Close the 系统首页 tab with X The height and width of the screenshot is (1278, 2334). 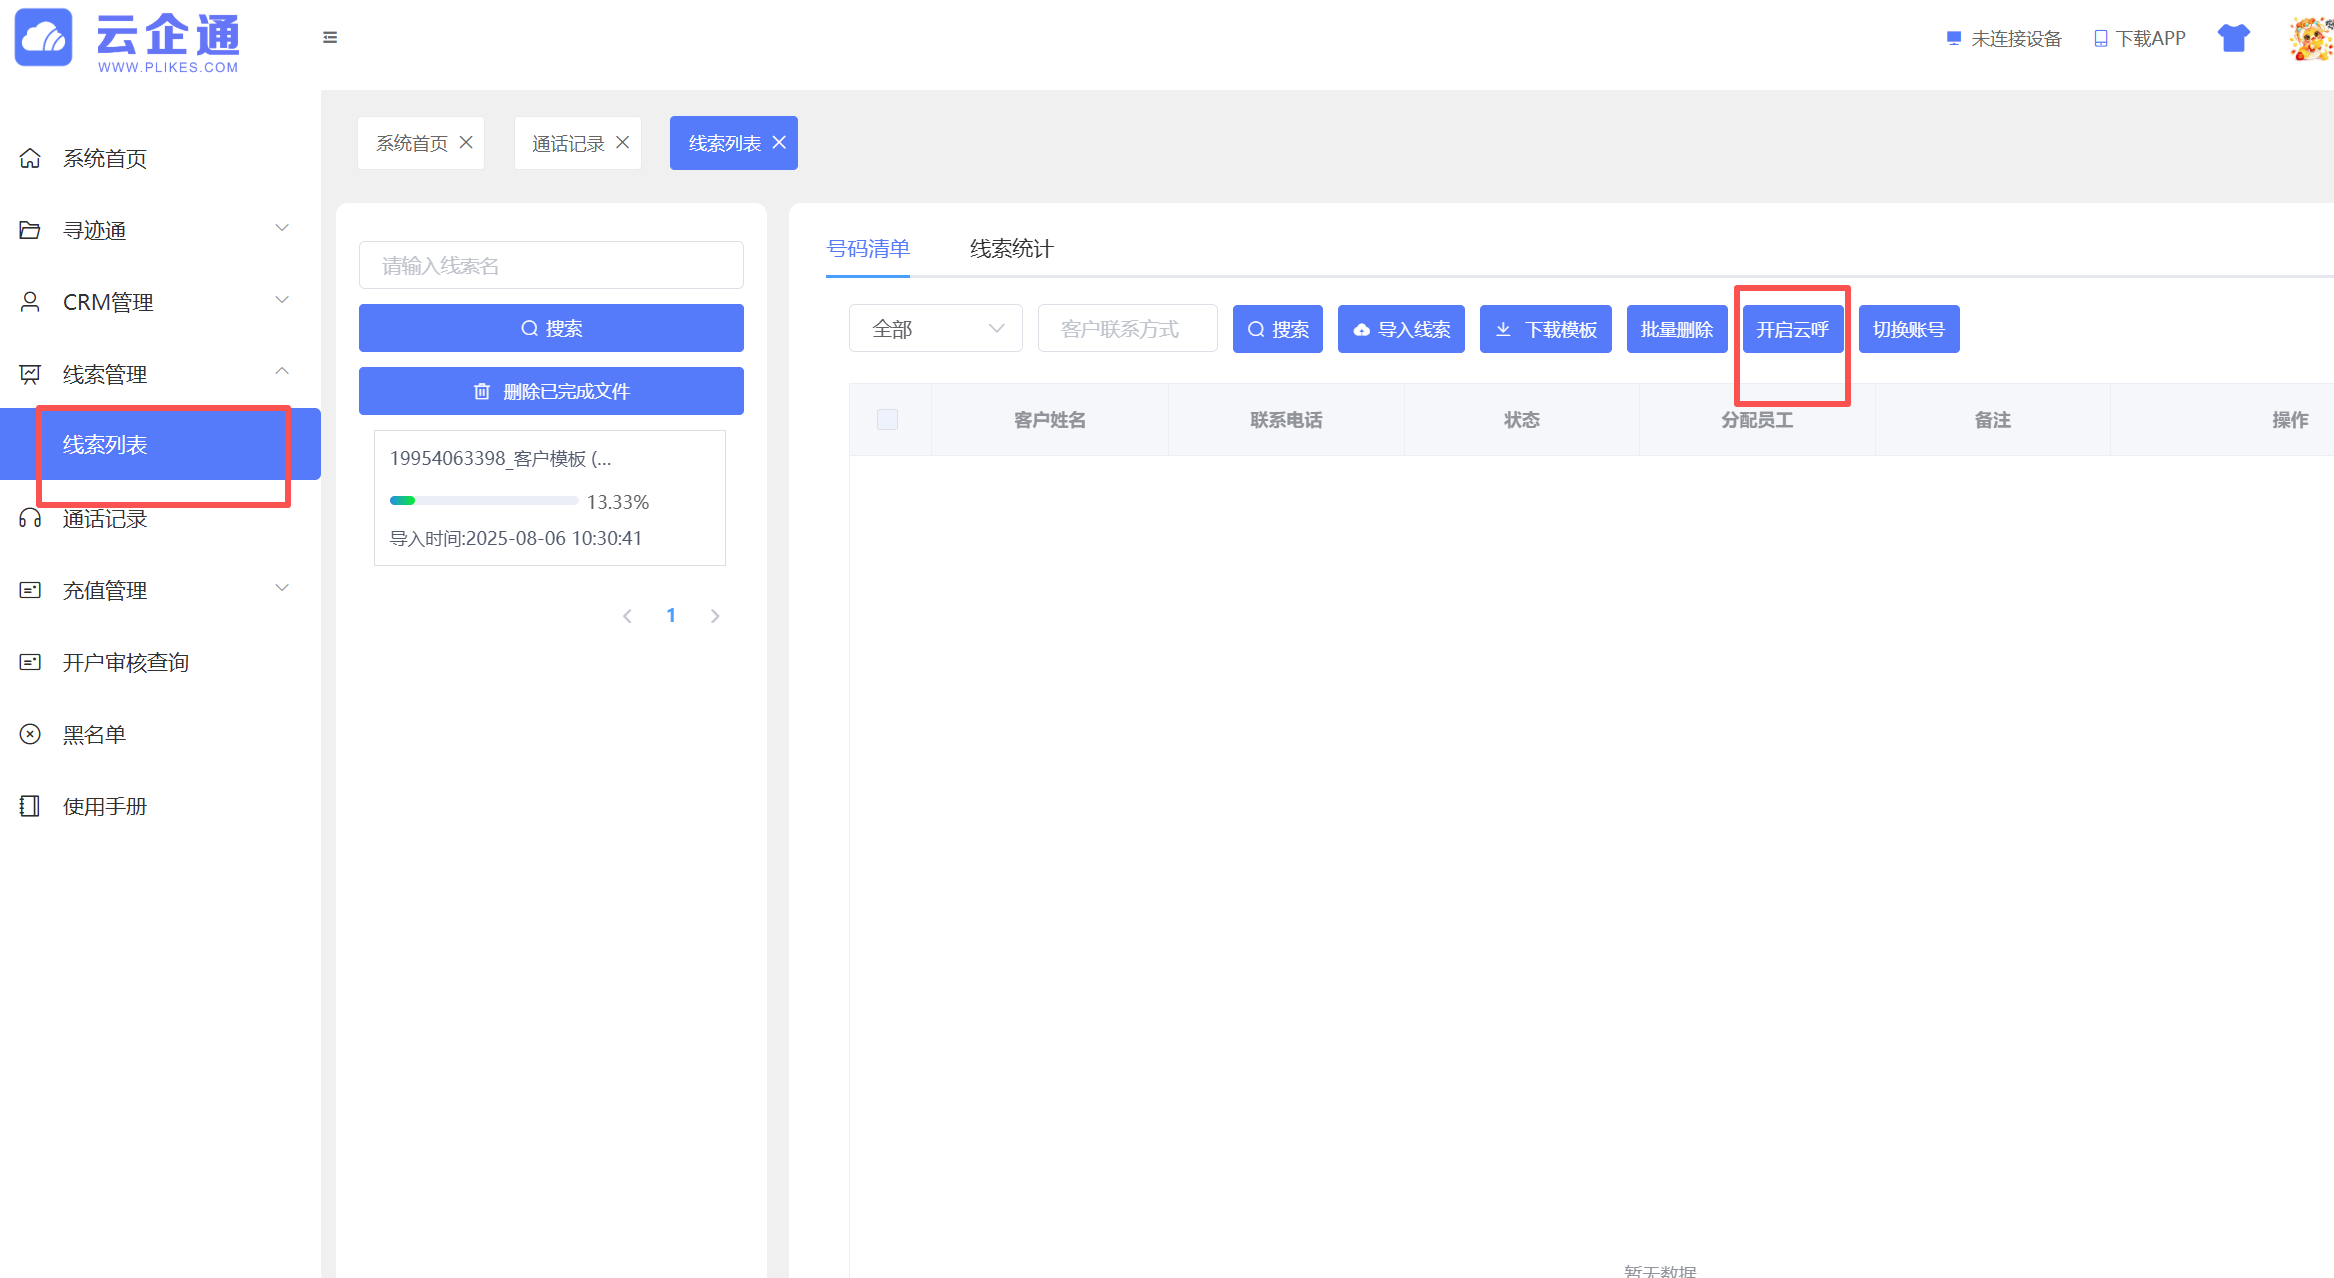coord(466,143)
